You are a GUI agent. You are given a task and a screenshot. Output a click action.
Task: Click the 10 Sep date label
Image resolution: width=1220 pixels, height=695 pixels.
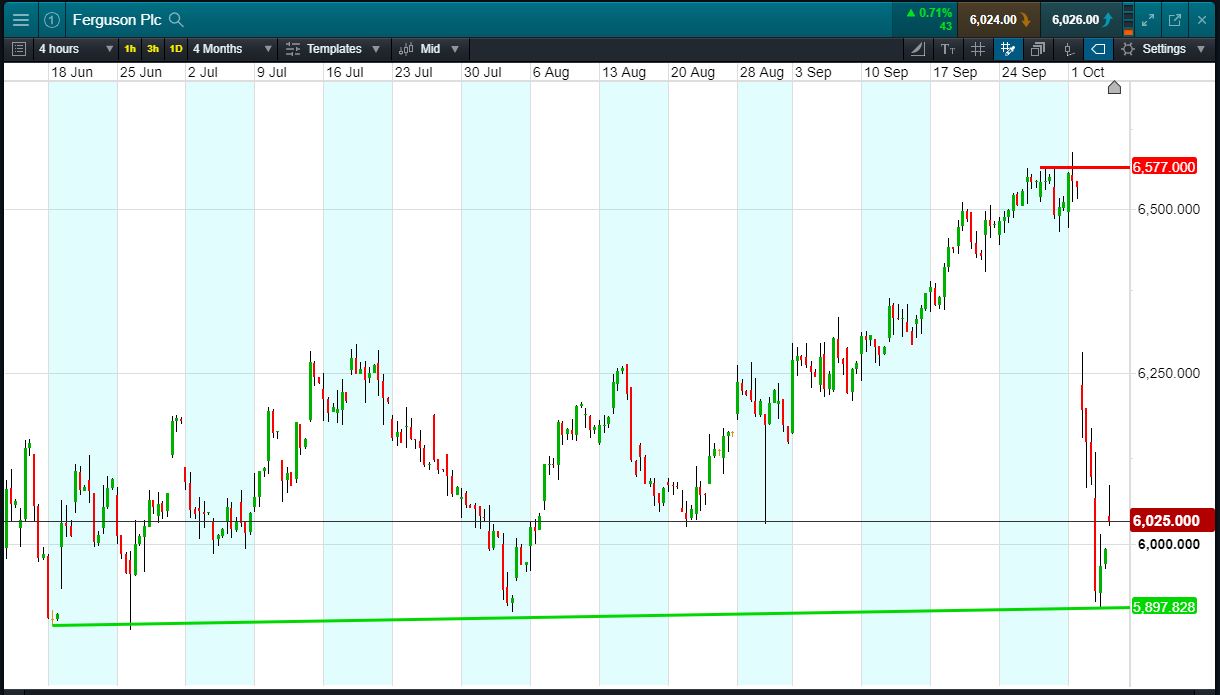click(886, 72)
